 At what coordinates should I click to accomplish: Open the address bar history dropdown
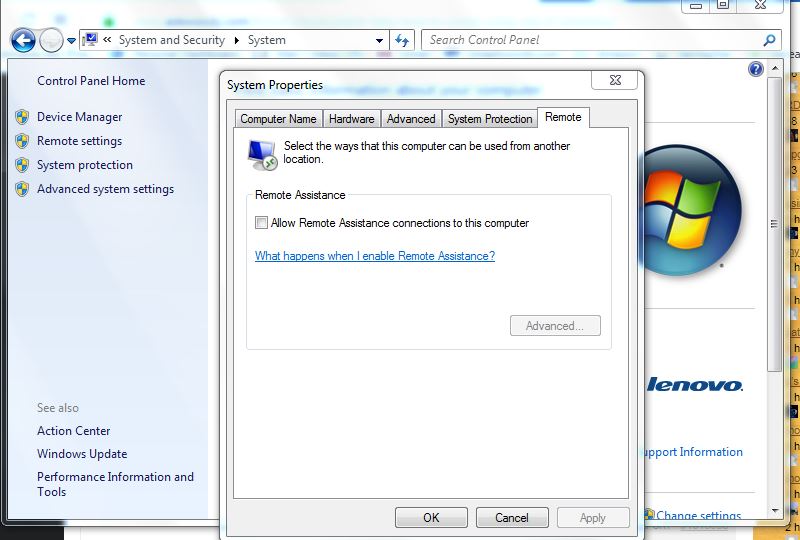pos(379,41)
